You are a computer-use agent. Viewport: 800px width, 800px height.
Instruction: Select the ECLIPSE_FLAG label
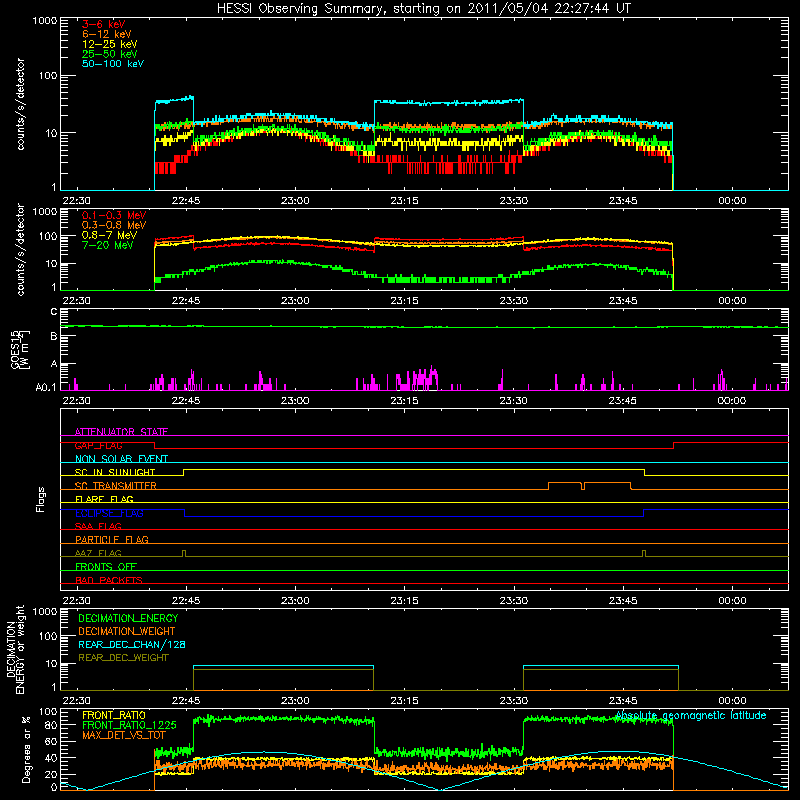(x=109, y=513)
